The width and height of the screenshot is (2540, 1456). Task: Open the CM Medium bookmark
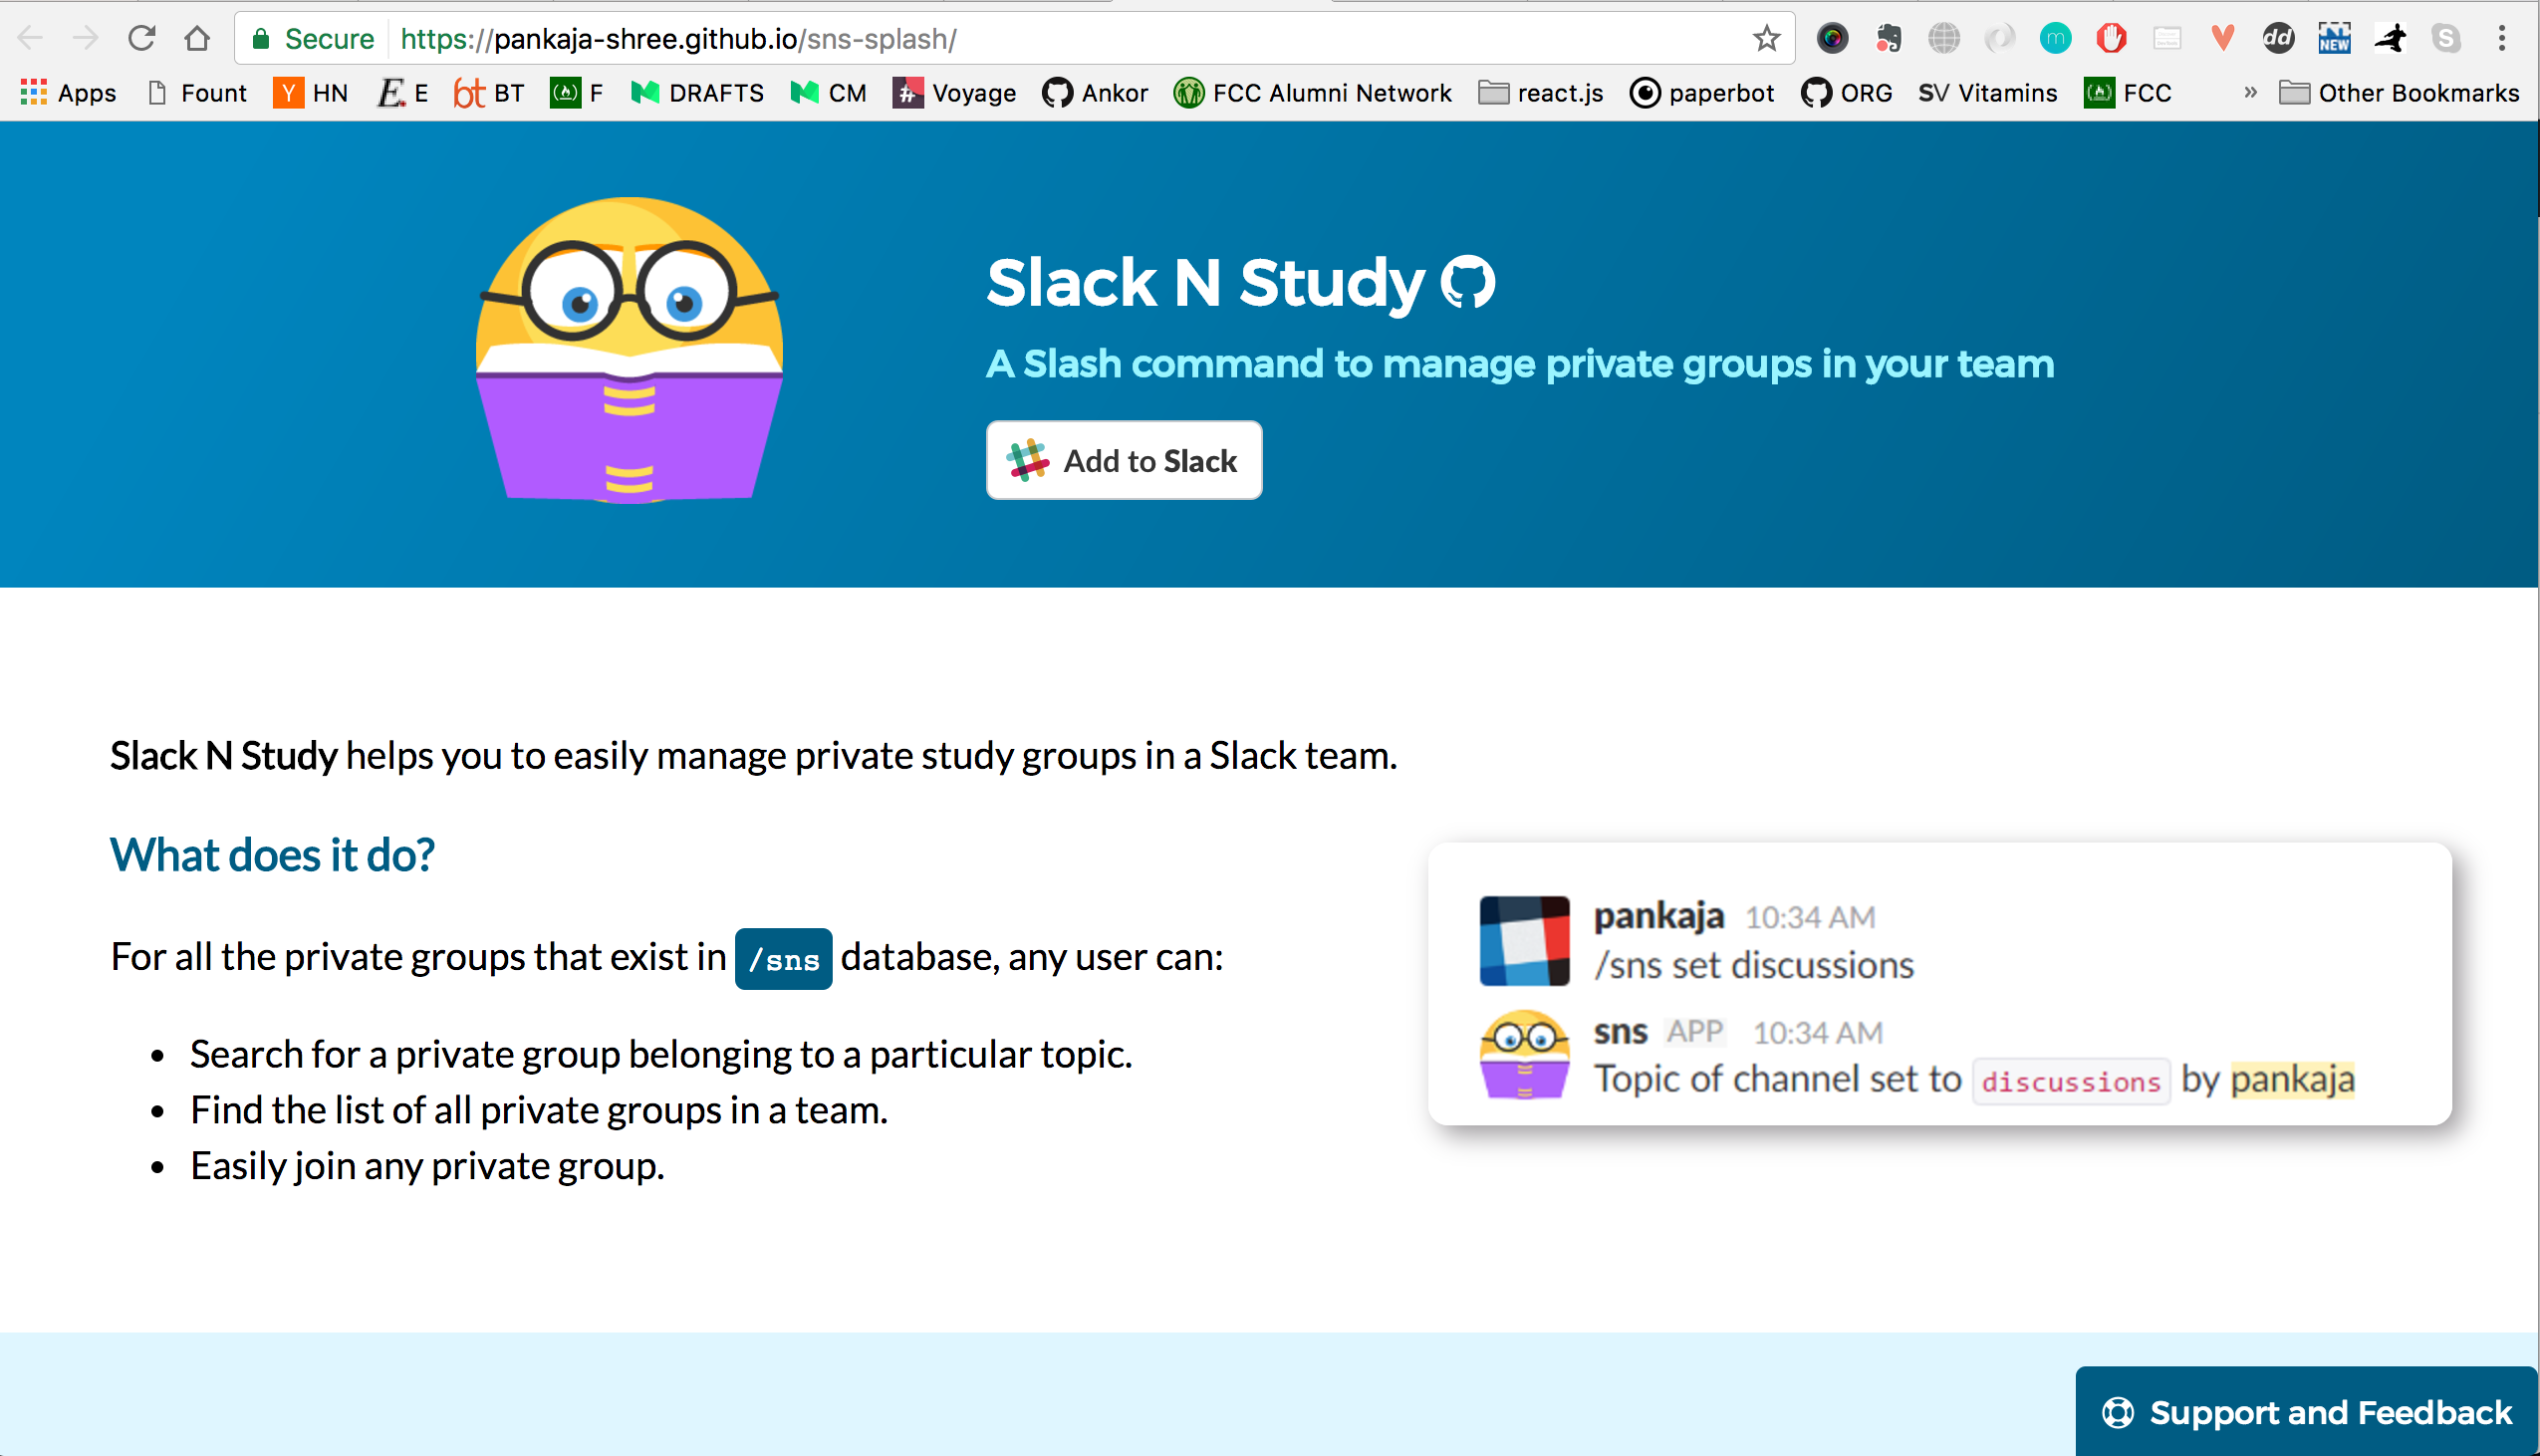pyautogui.click(x=828, y=93)
